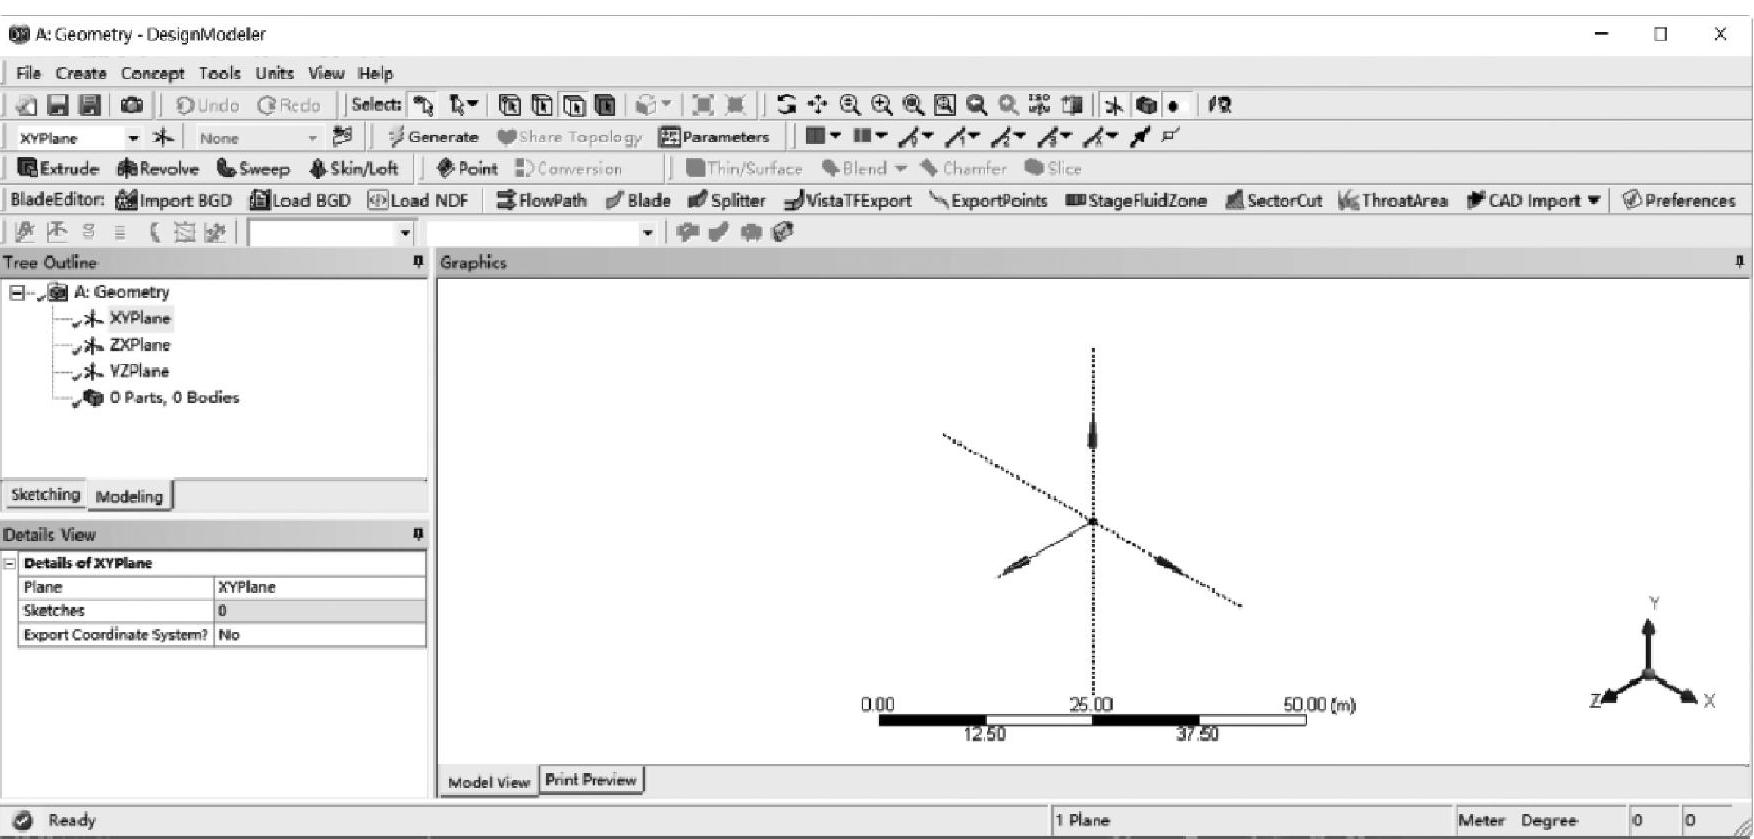1754x839 pixels.
Task: Click the Revolve tool
Action: [158, 168]
